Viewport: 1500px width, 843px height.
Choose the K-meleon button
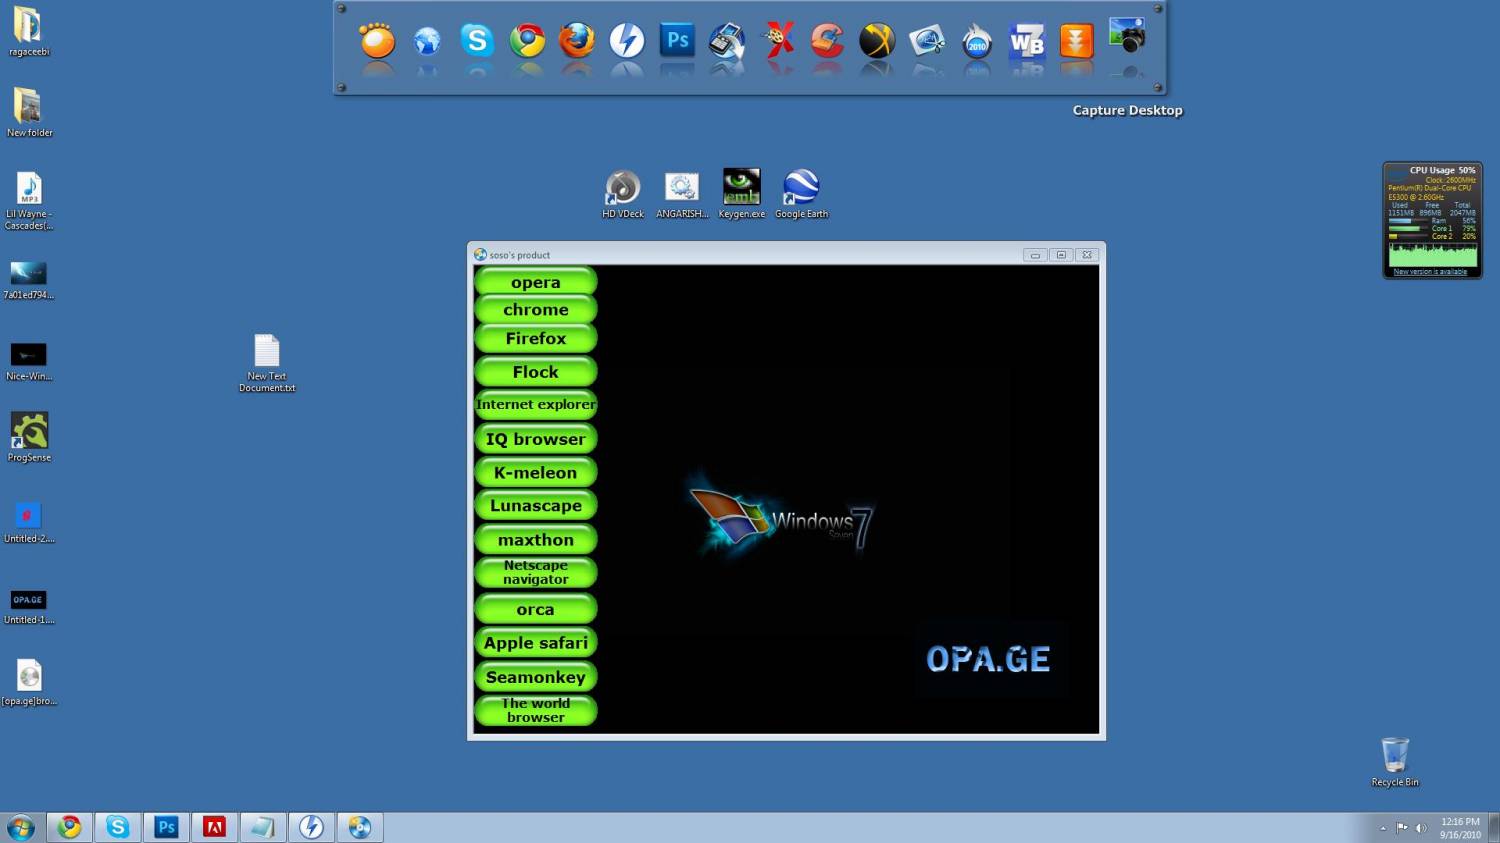[x=535, y=472]
